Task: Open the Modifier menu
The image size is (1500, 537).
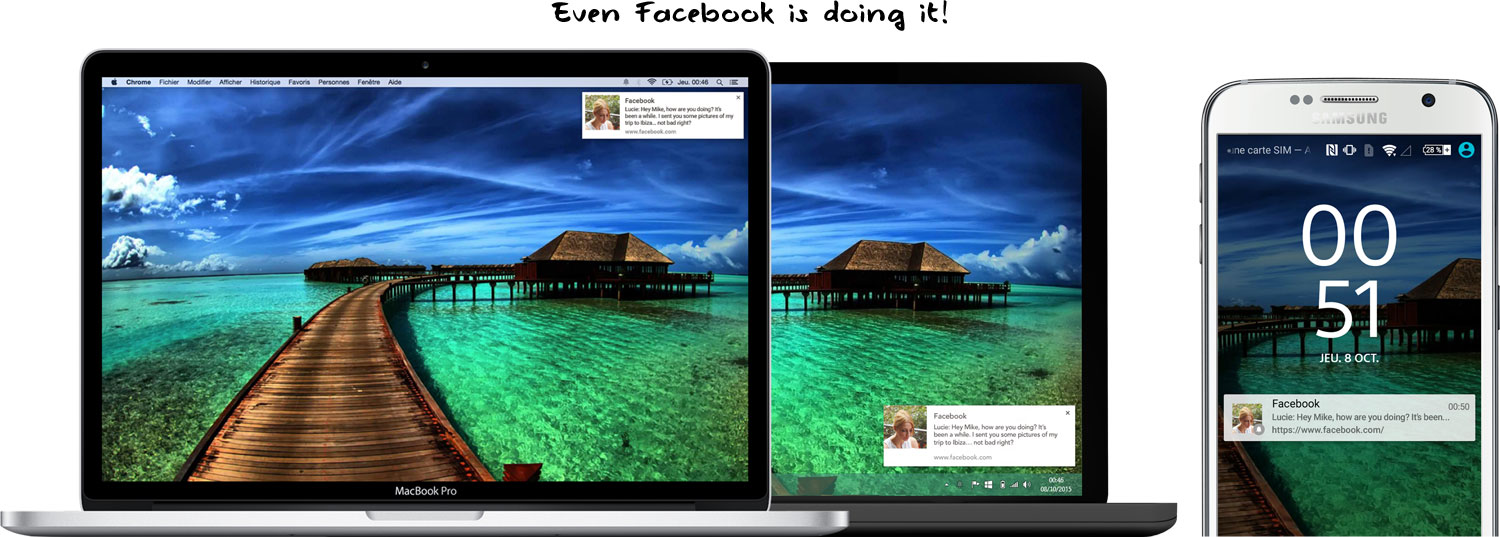Action: (199, 82)
